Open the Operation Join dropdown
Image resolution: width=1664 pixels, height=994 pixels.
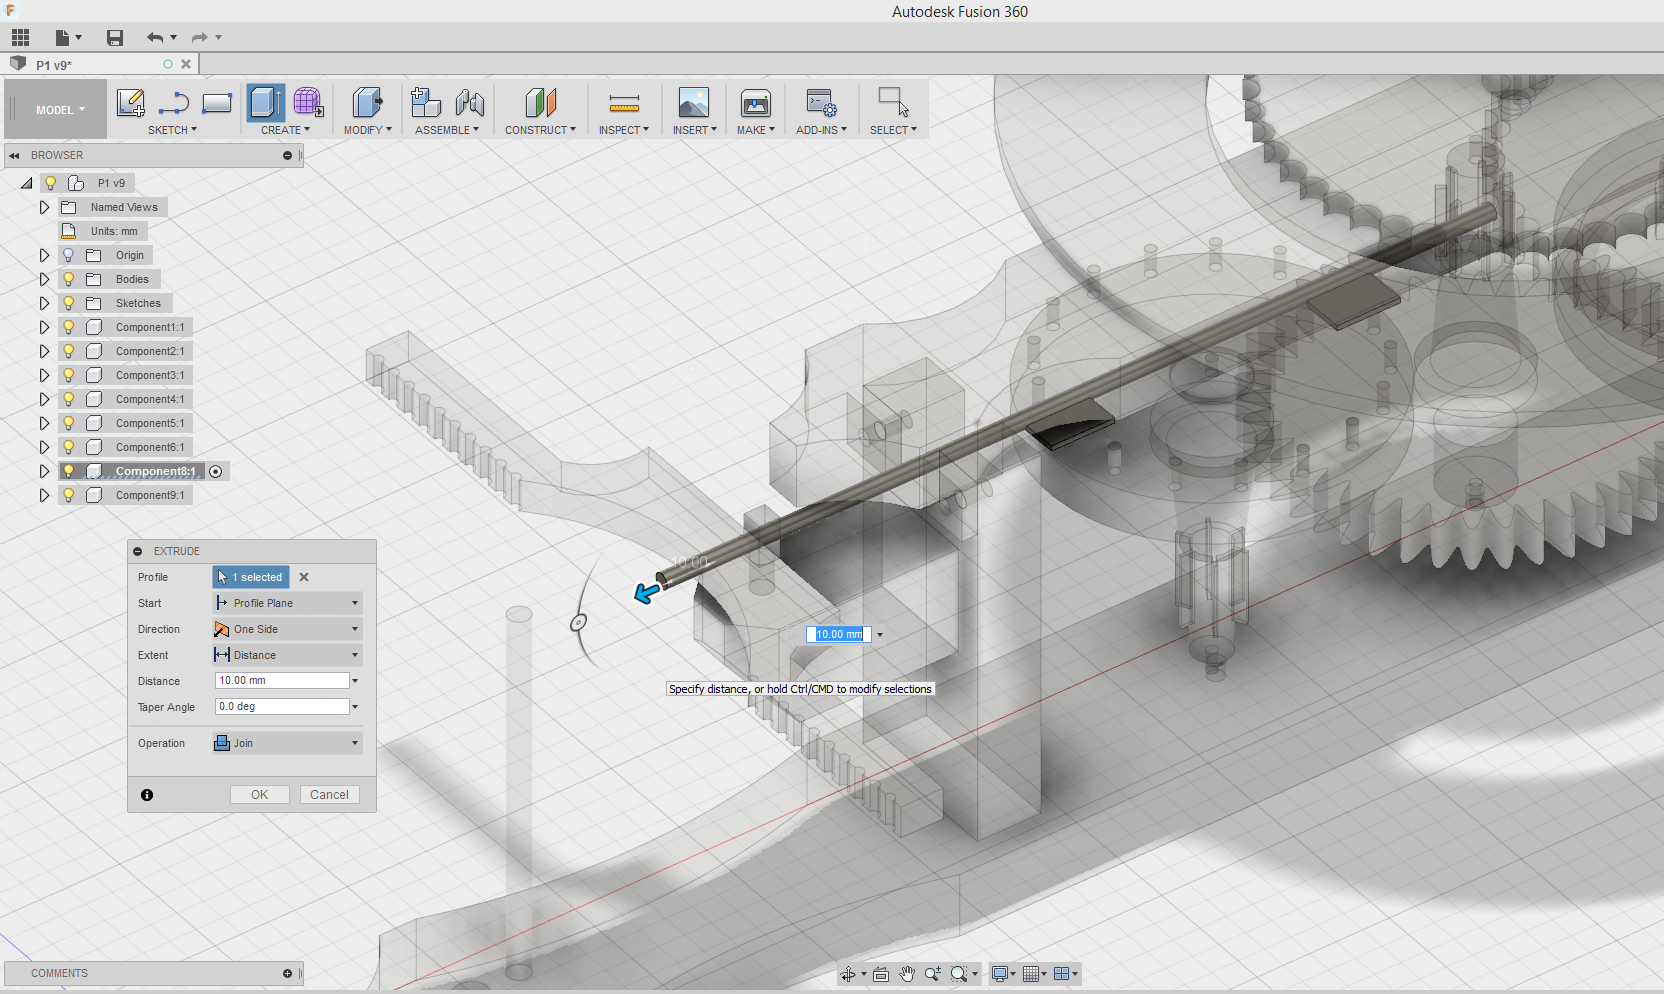coord(287,743)
